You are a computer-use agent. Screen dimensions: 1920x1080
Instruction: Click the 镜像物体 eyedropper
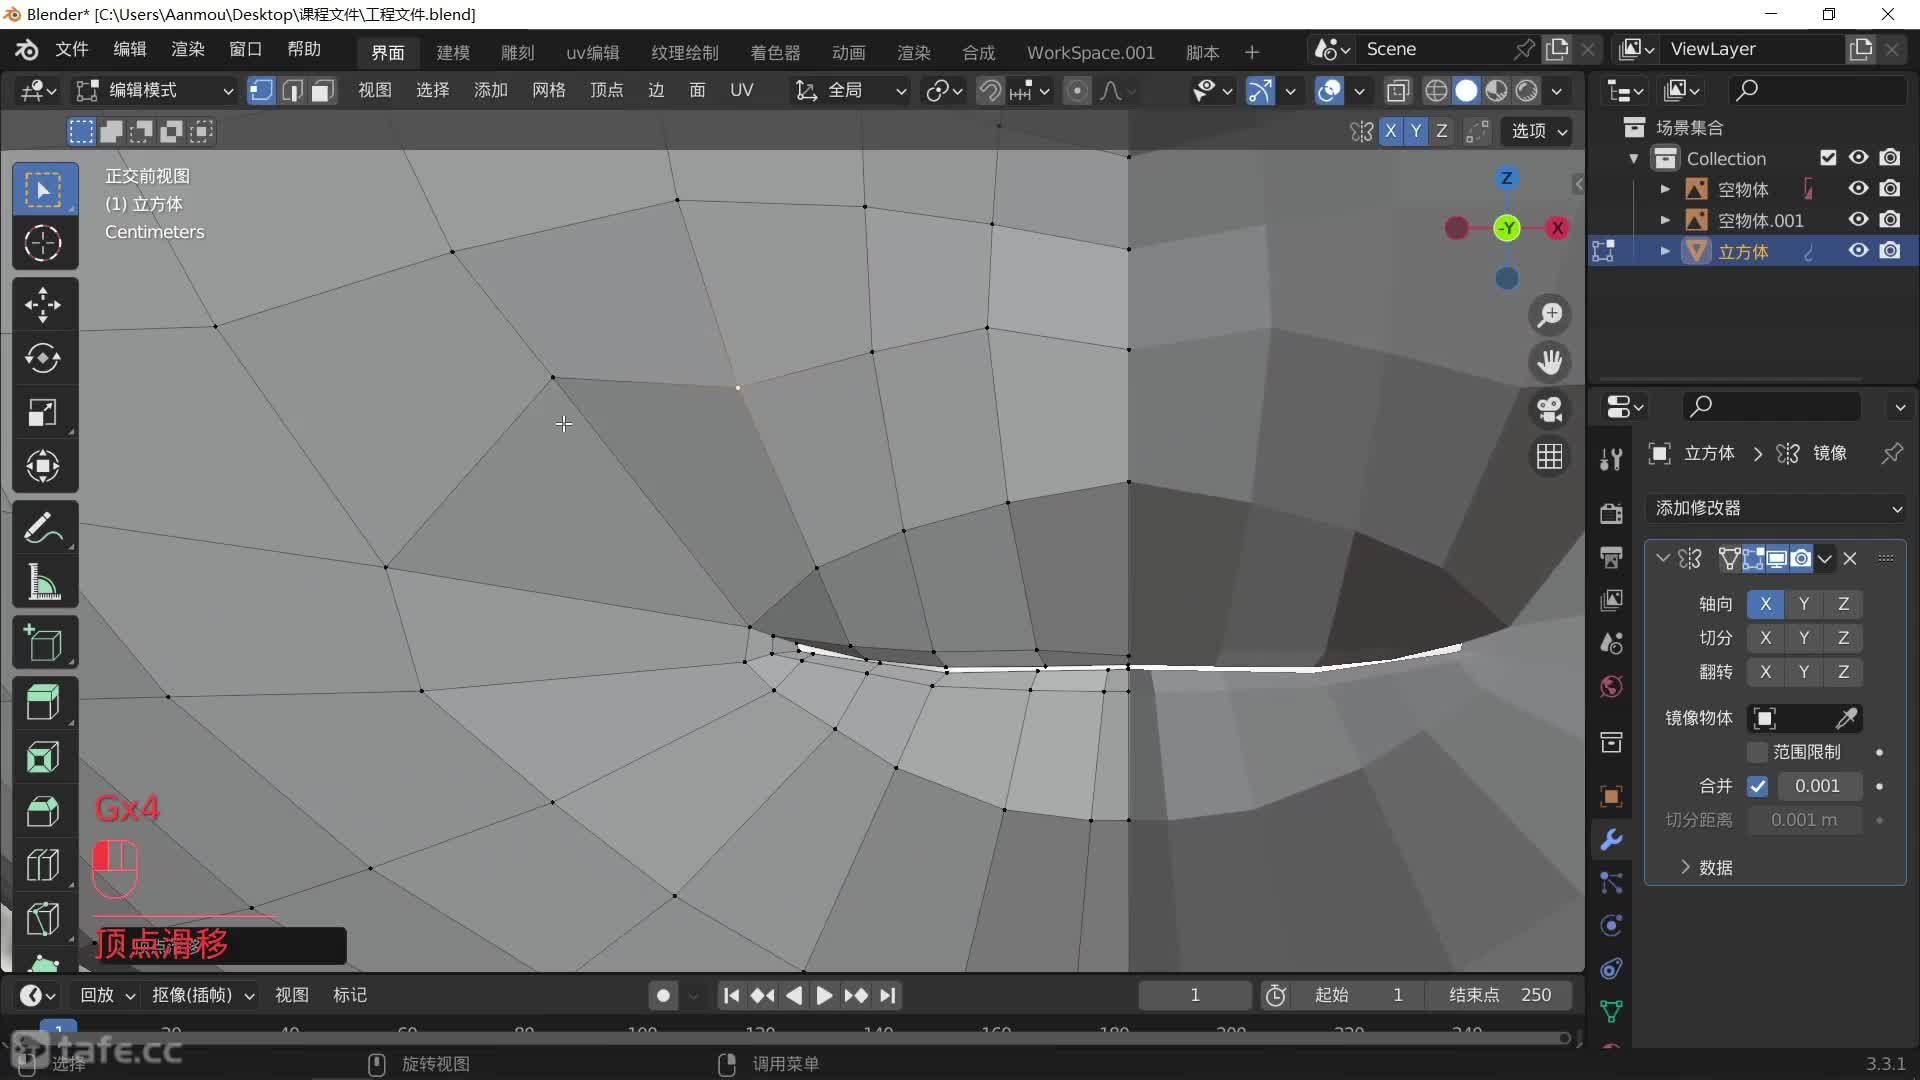coord(1846,718)
